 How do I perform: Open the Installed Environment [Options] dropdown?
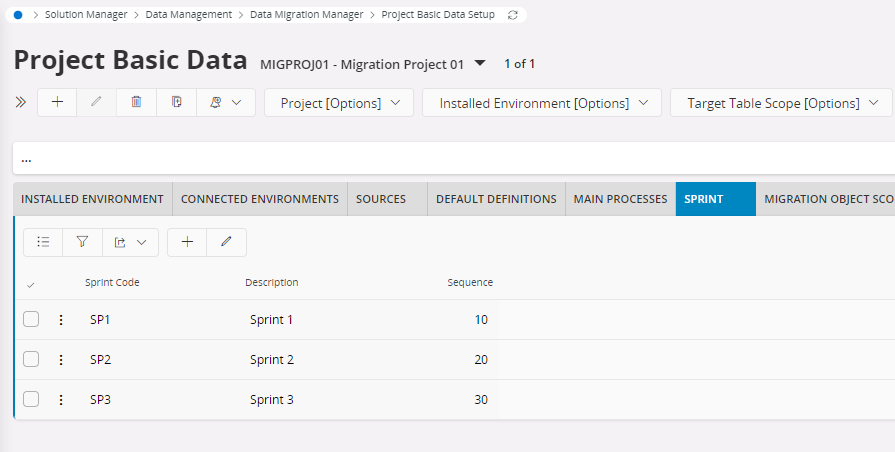(541, 103)
